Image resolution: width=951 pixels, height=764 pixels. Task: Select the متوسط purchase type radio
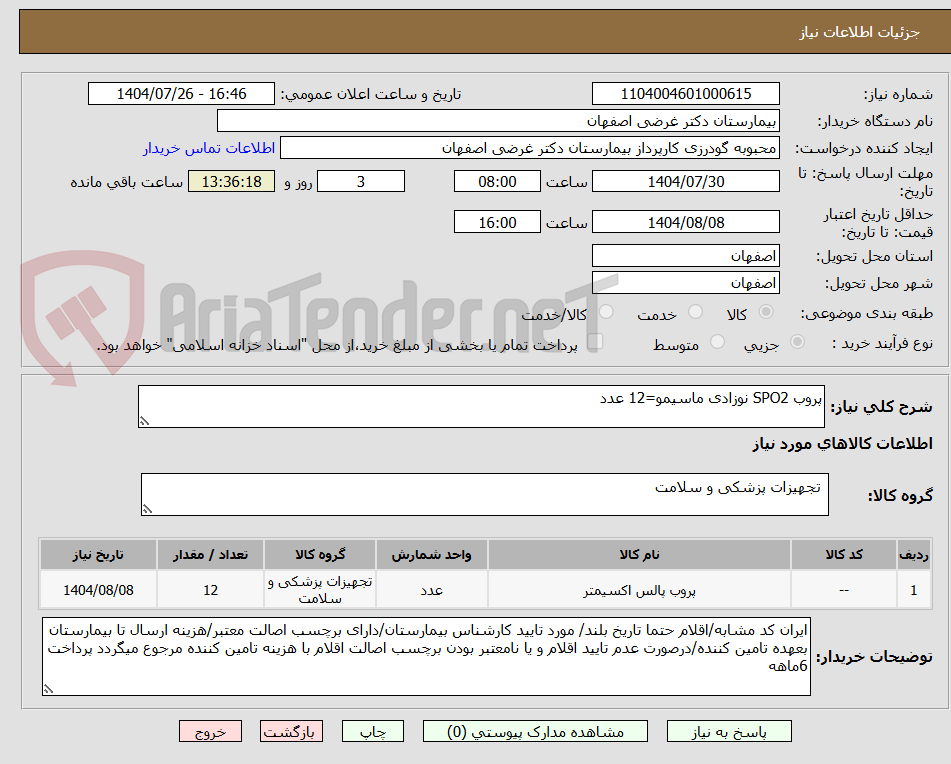[x=717, y=342]
